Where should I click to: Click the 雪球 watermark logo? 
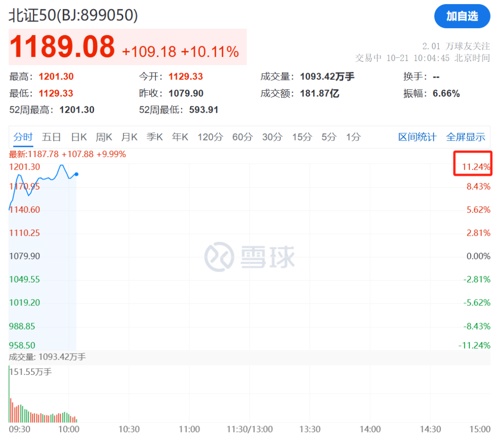point(250,257)
